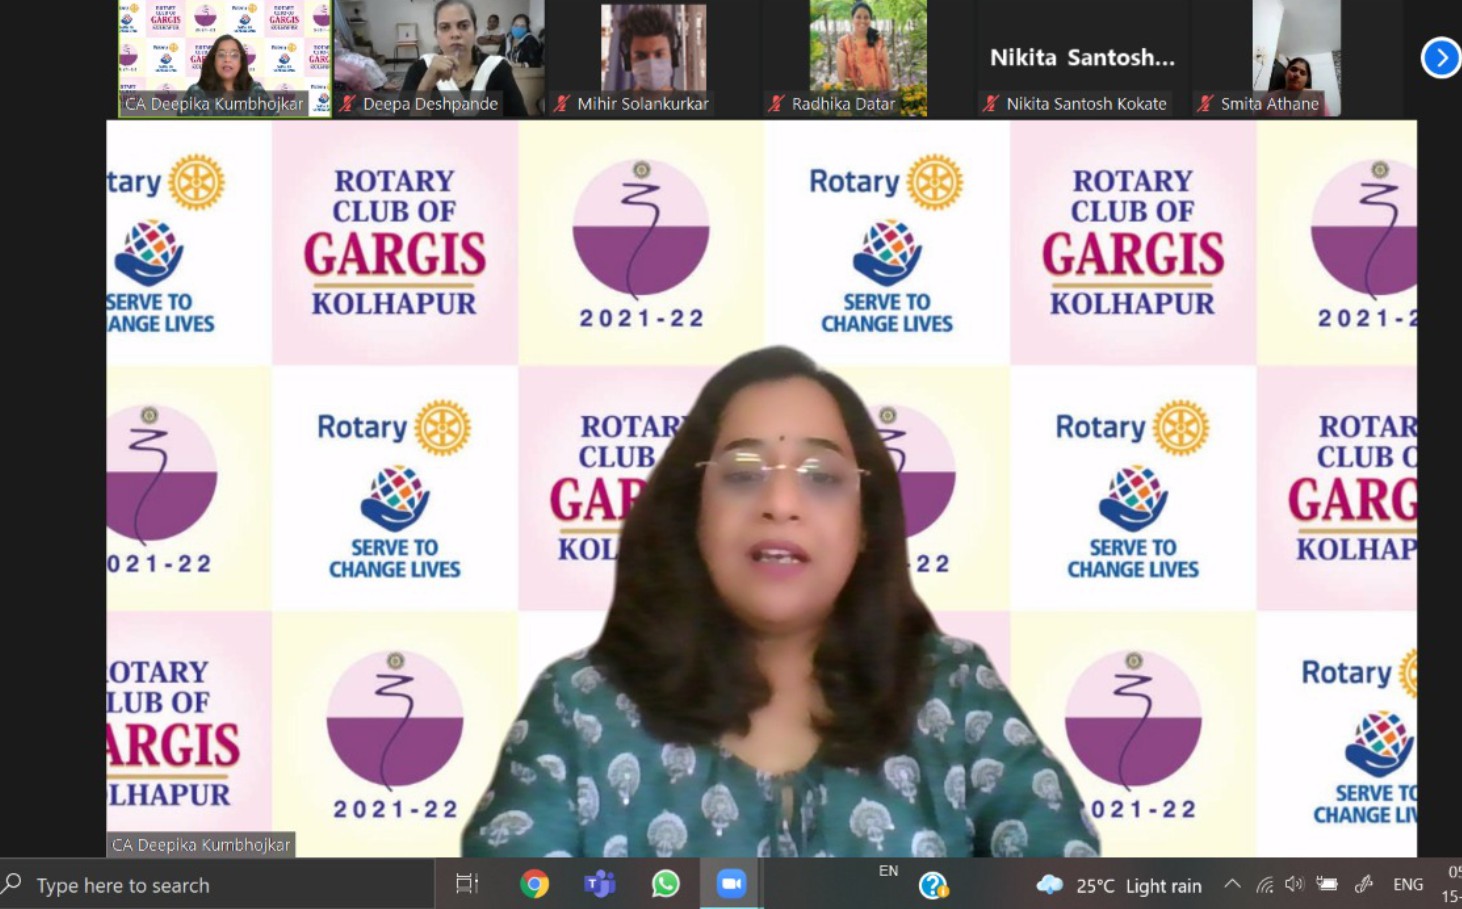Image resolution: width=1462 pixels, height=909 pixels.
Task: Select Radhika Datar's video thumbnail
Action: pos(868,58)
